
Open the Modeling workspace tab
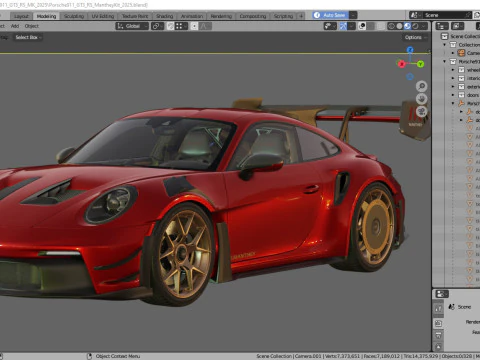46,16
